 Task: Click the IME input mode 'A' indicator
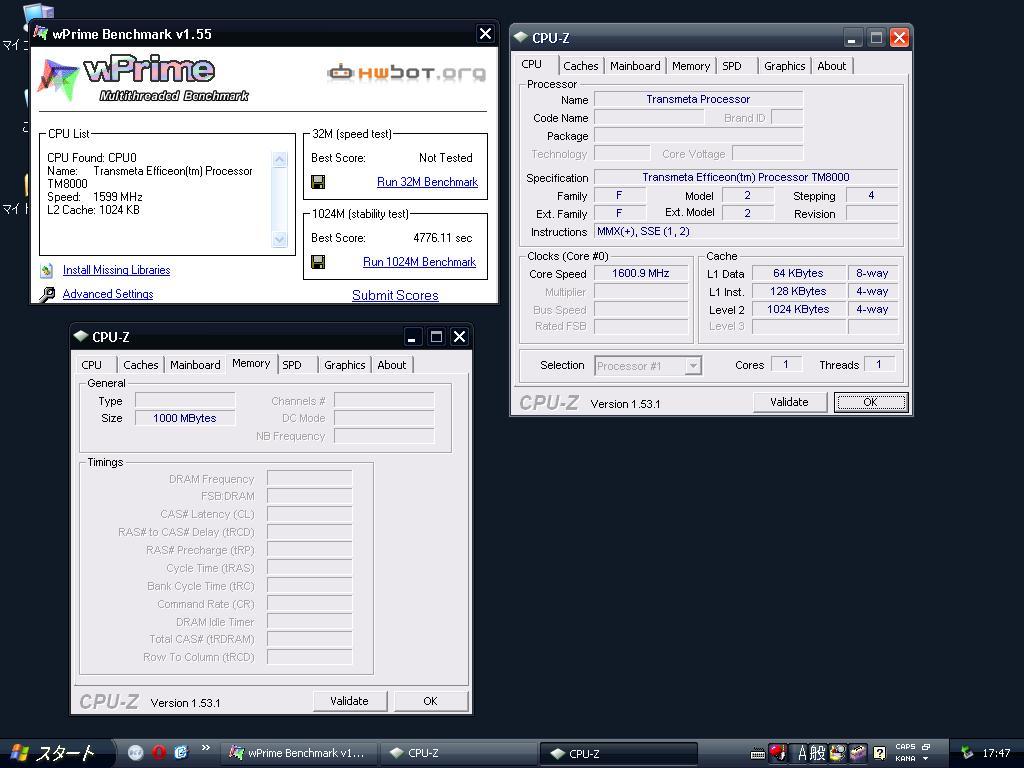802,754
